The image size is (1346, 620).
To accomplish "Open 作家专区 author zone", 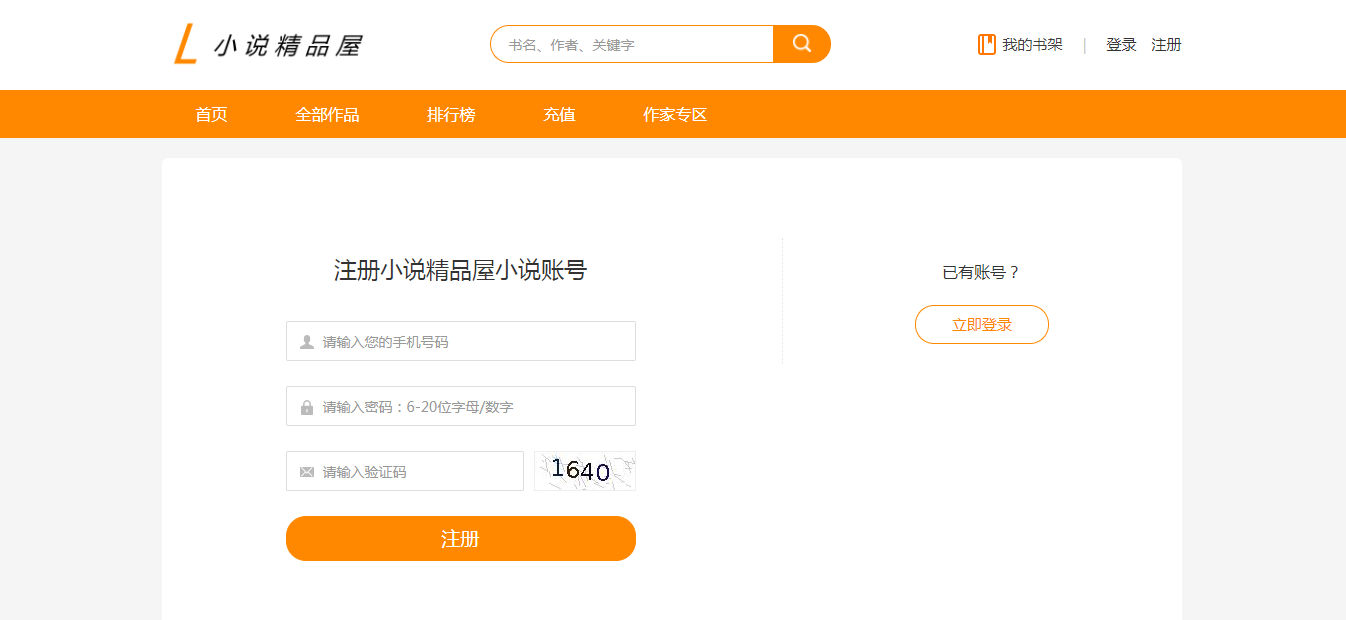I will click(675, 115).
